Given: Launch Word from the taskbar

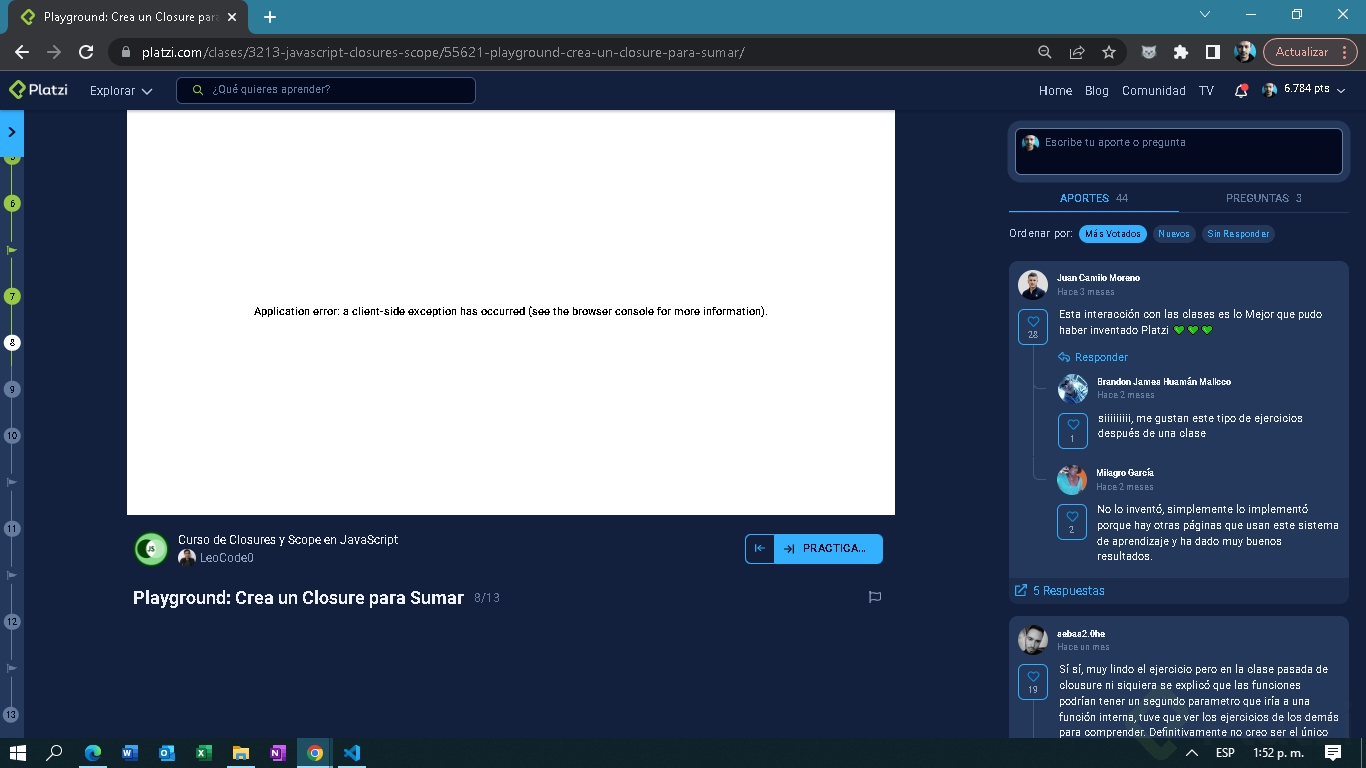Looking at the screenshot, I should point(130,753).
